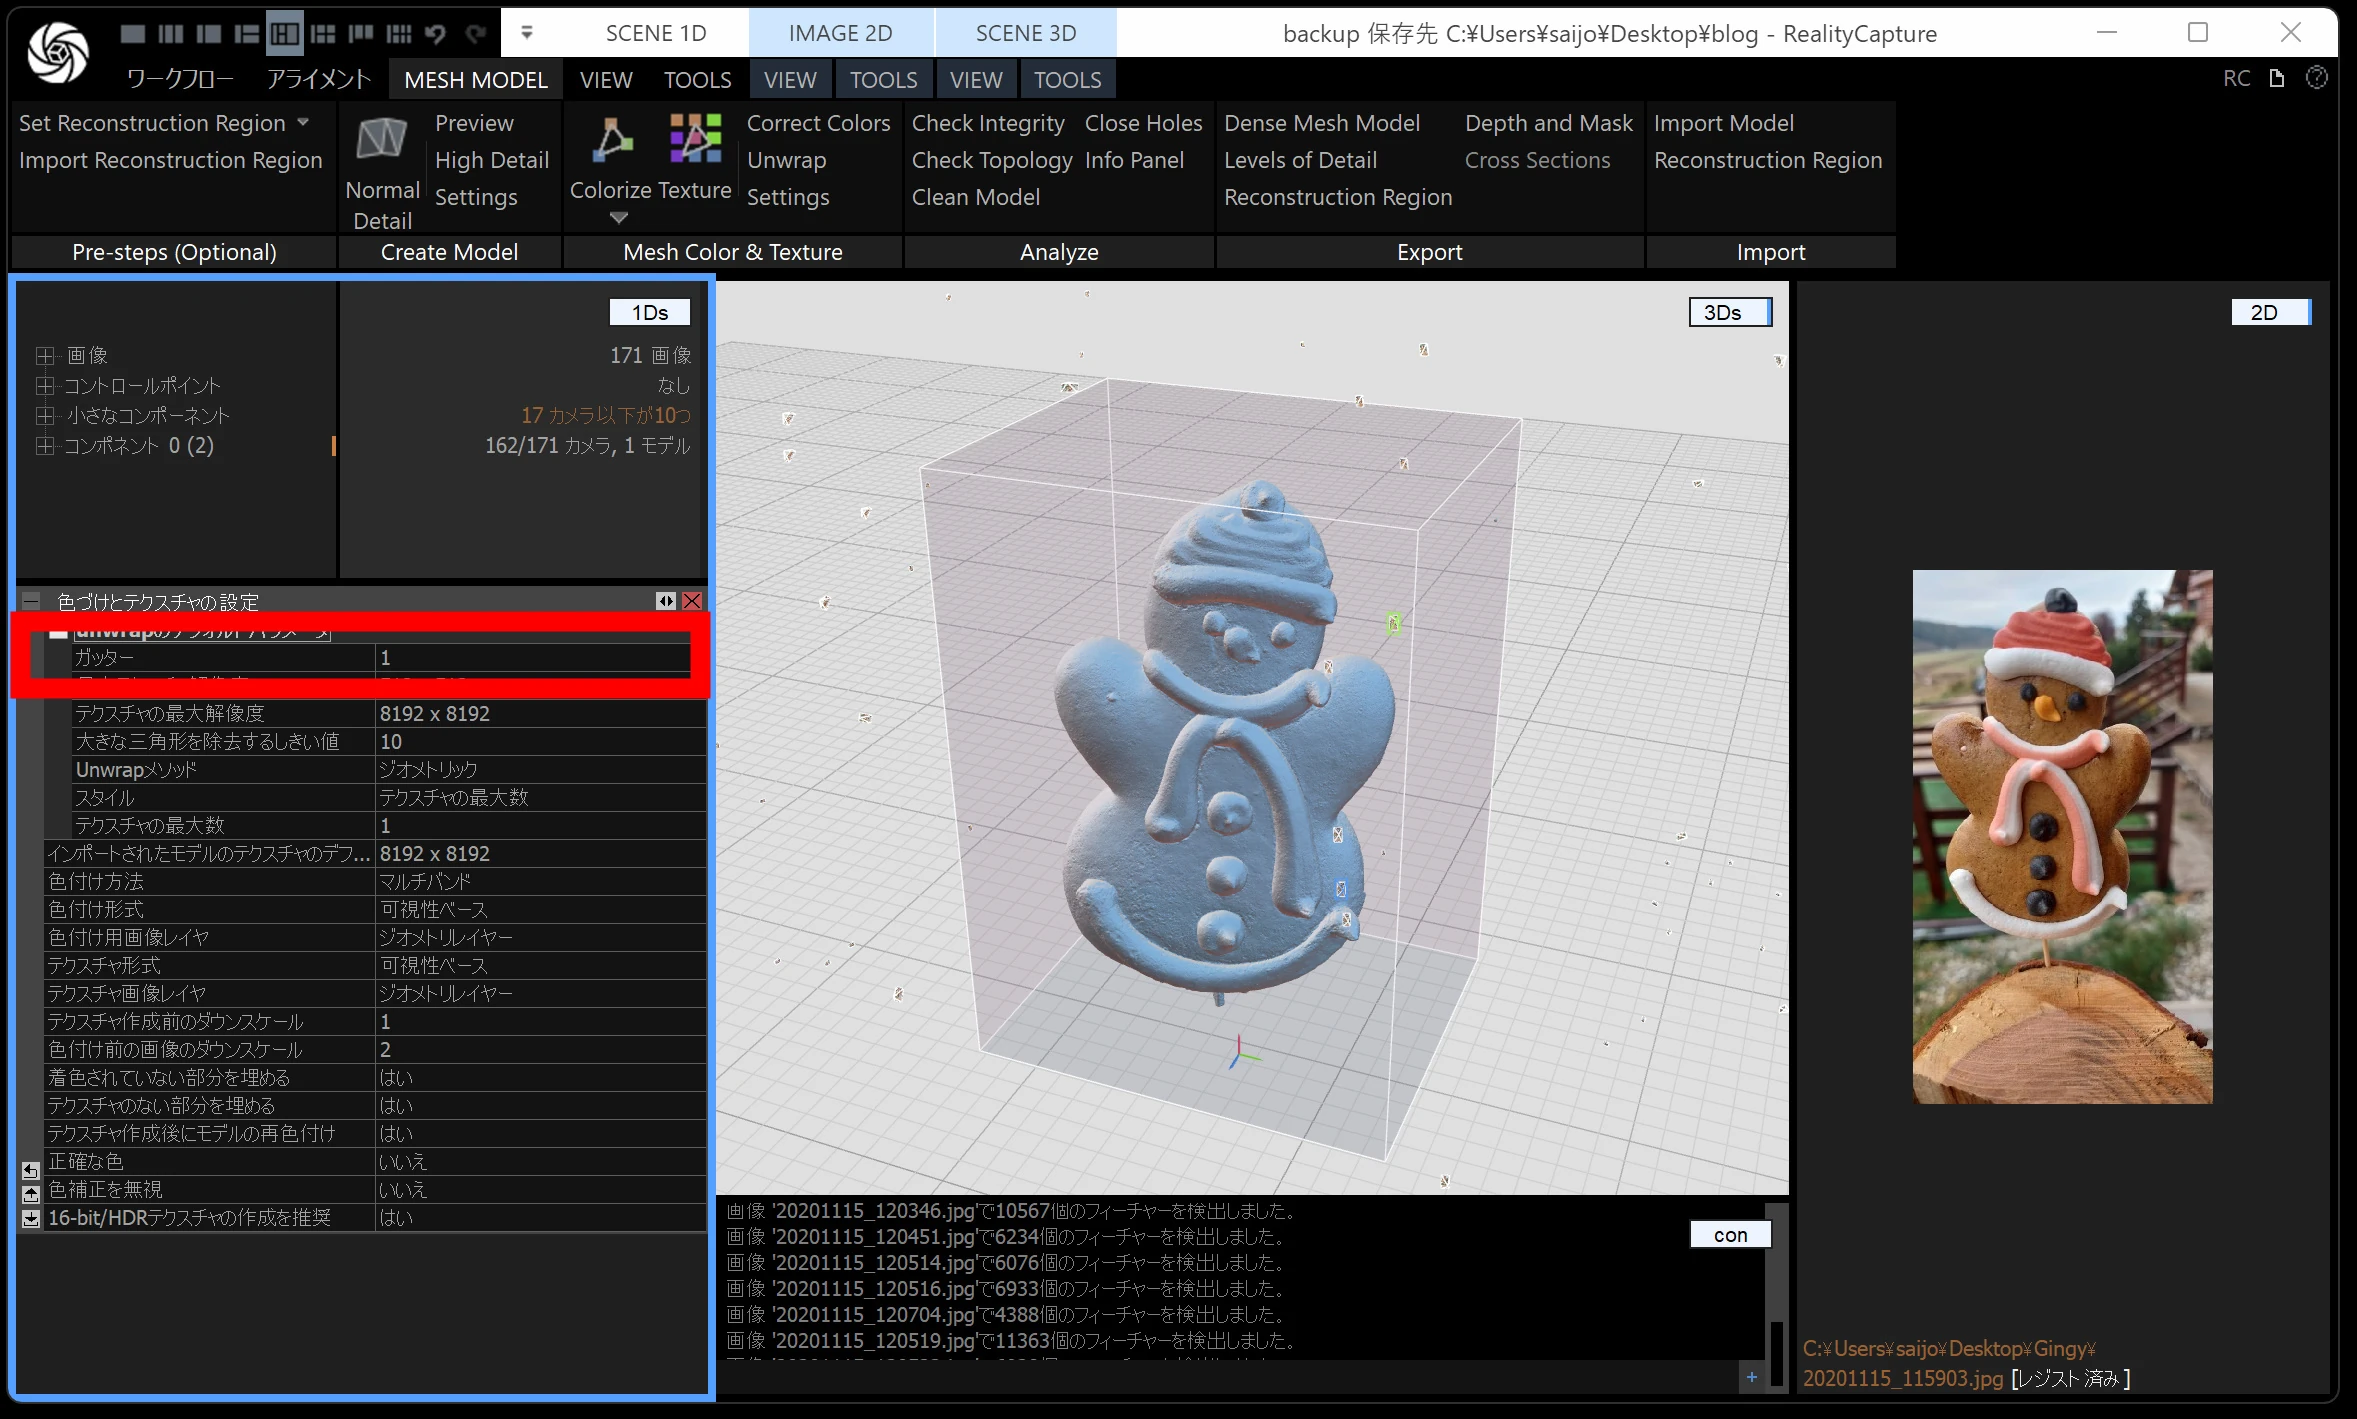Click the Close Holes button

coord(1143,123)
